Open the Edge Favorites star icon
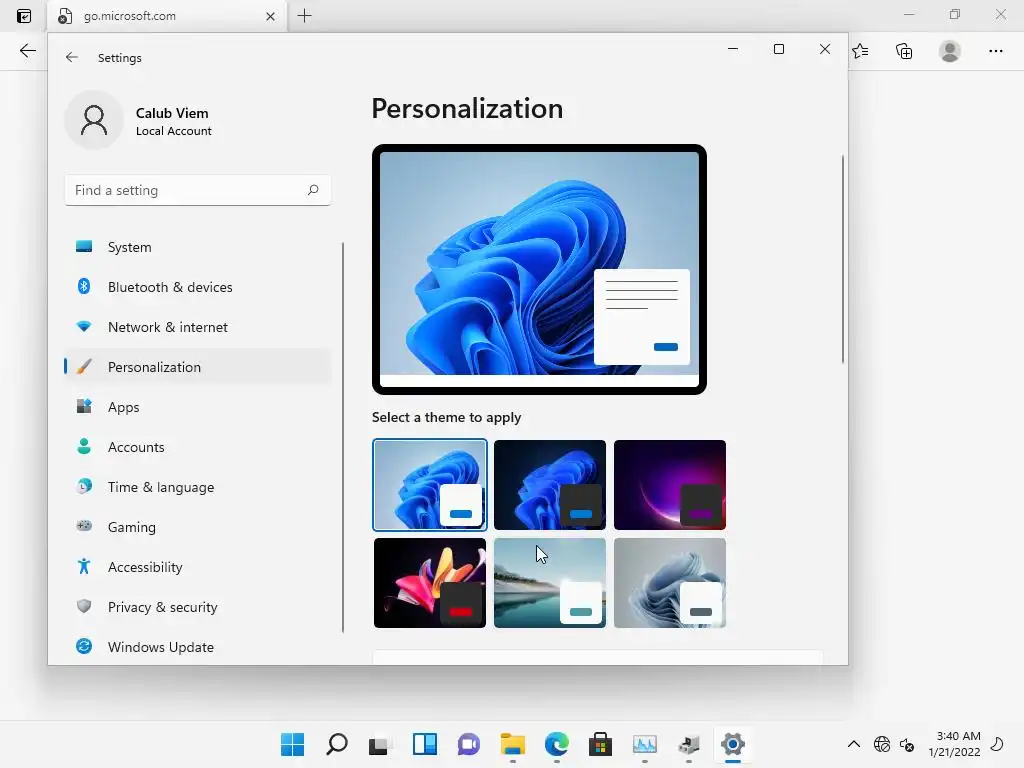Screen dimensions: 1024x768 pyautogui.click(x=861, y=51)
